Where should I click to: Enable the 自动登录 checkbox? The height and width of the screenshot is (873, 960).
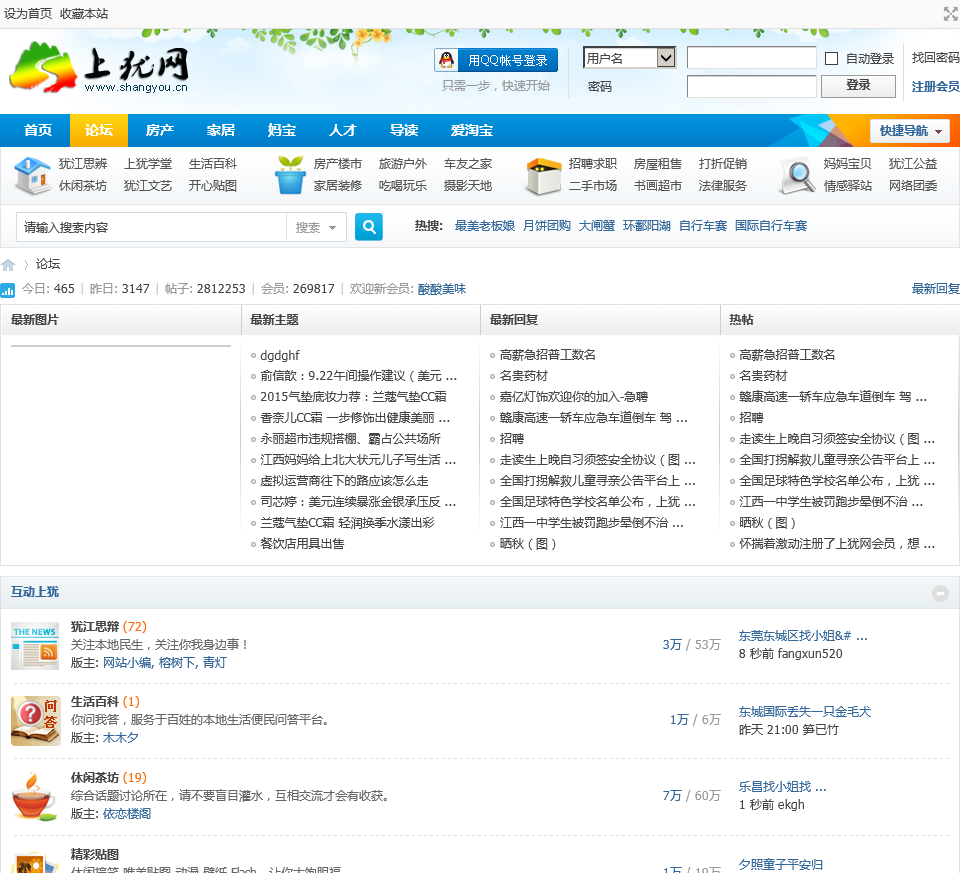831,59
